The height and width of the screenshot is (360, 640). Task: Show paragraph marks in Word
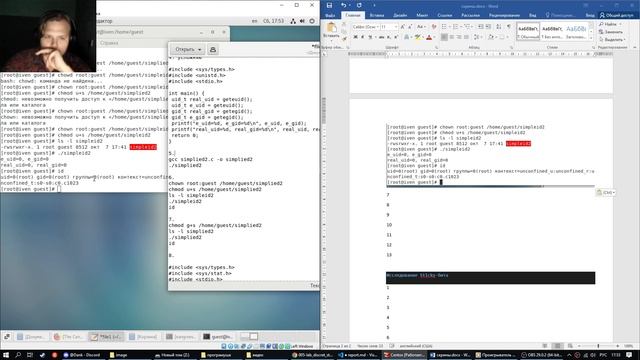click(x=509, y=27)
